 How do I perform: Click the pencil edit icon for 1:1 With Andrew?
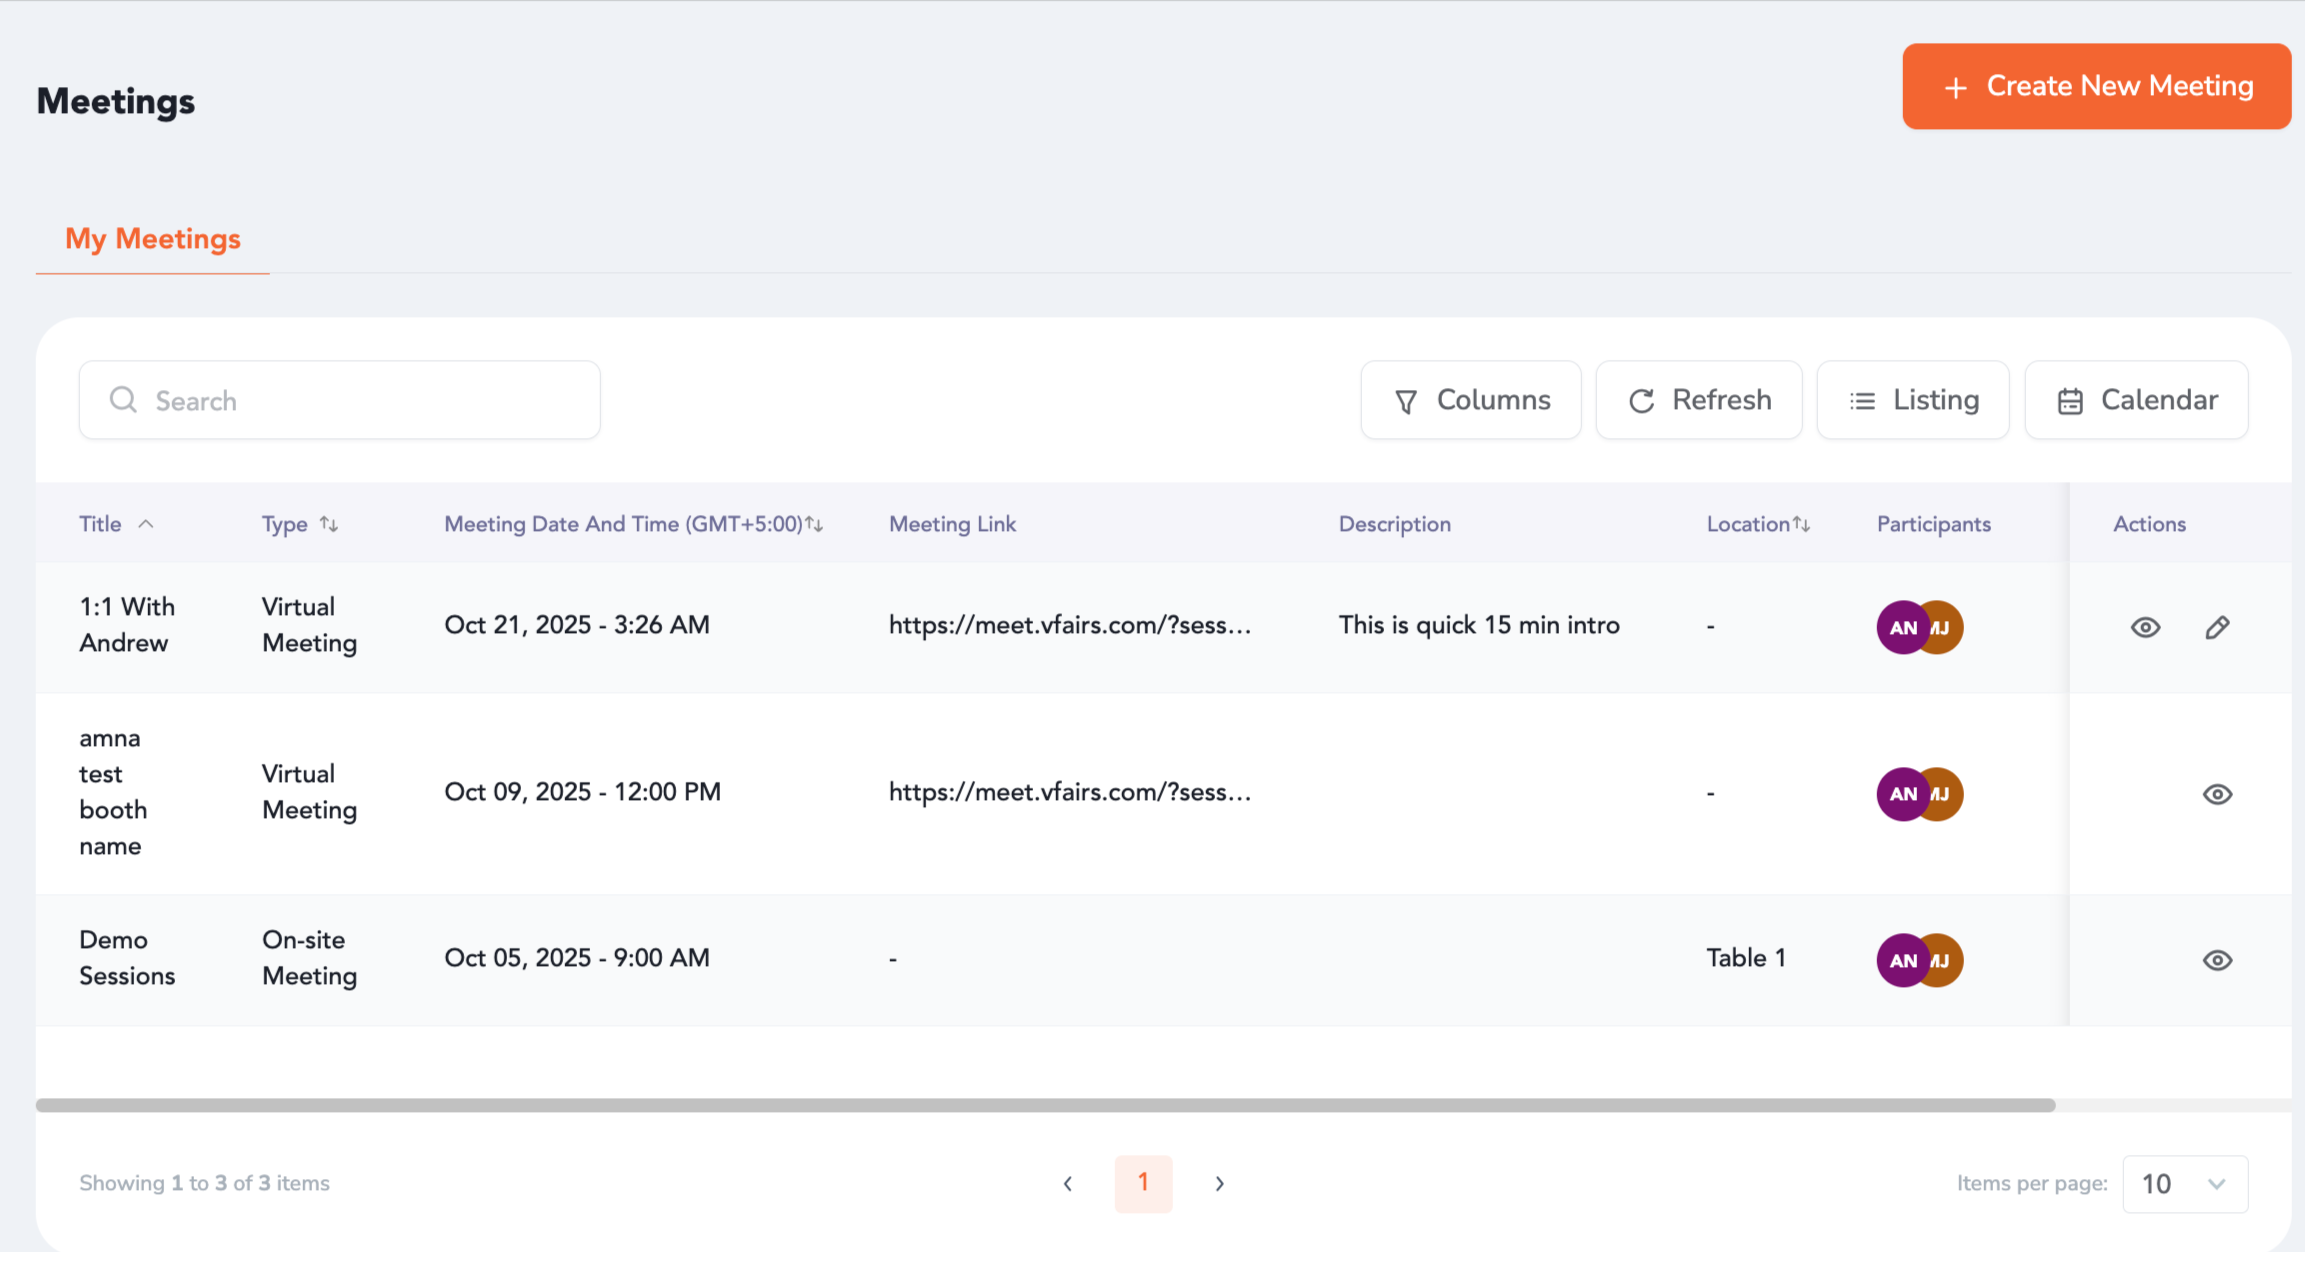(x=2217, y=627)
